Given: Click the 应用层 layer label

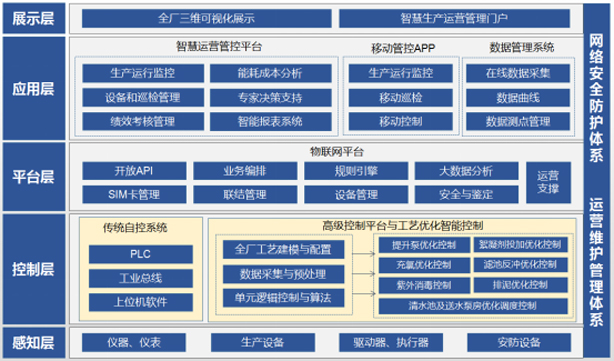Looking at the screenshot, I should (x=34, y=89).
